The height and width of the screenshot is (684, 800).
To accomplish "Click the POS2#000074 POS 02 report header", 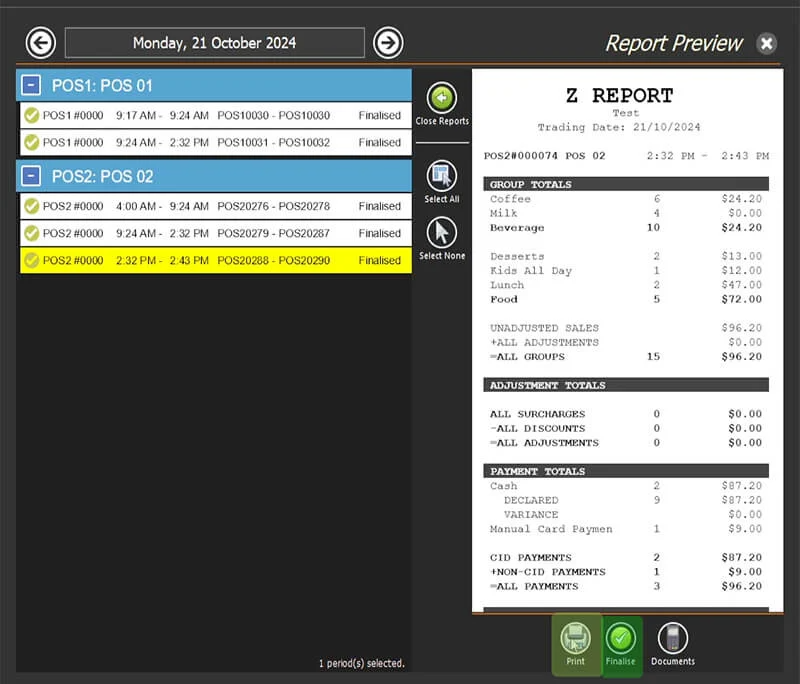I will [x=544, y=156].
